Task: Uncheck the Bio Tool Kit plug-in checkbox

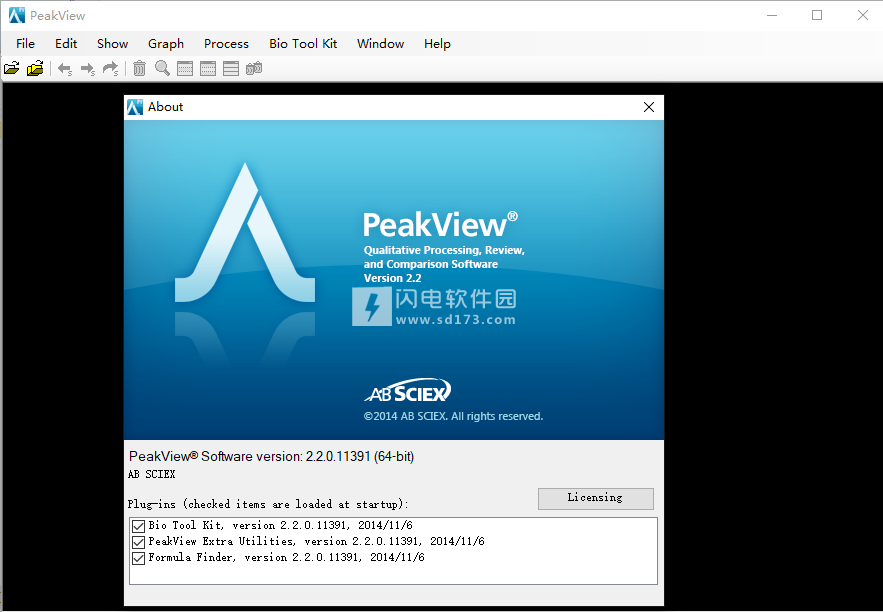Action: point(138,526)
